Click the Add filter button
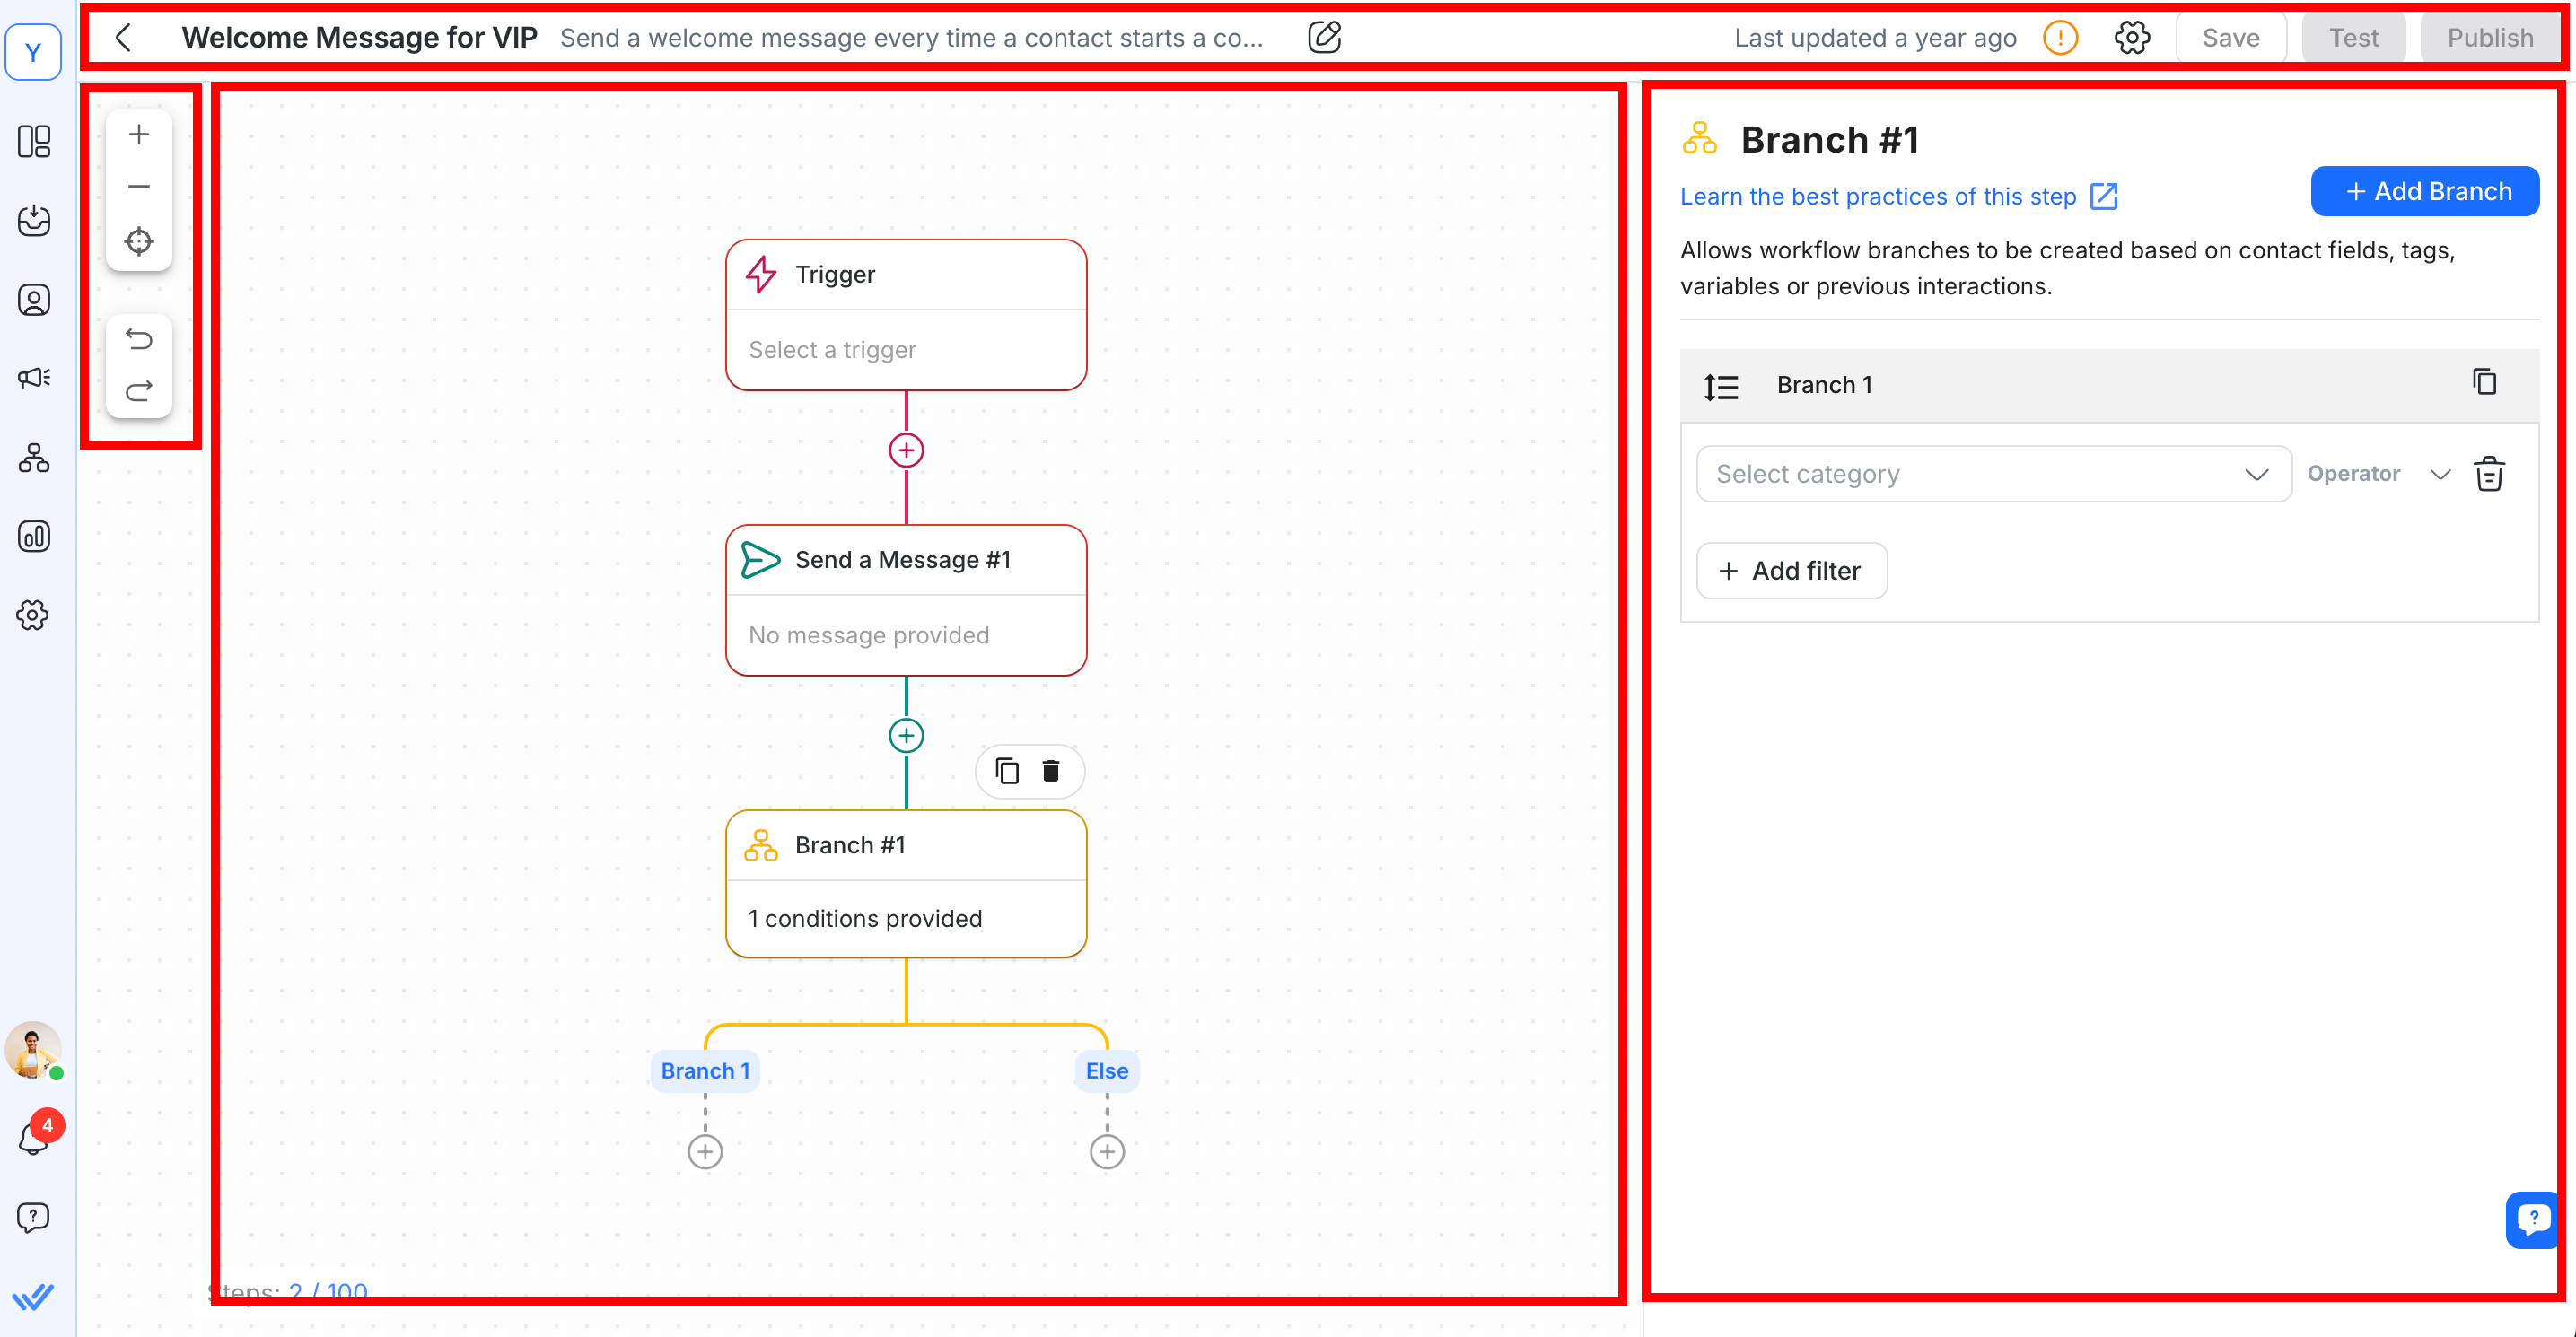2576x1337 pixels. [1791, 571]
